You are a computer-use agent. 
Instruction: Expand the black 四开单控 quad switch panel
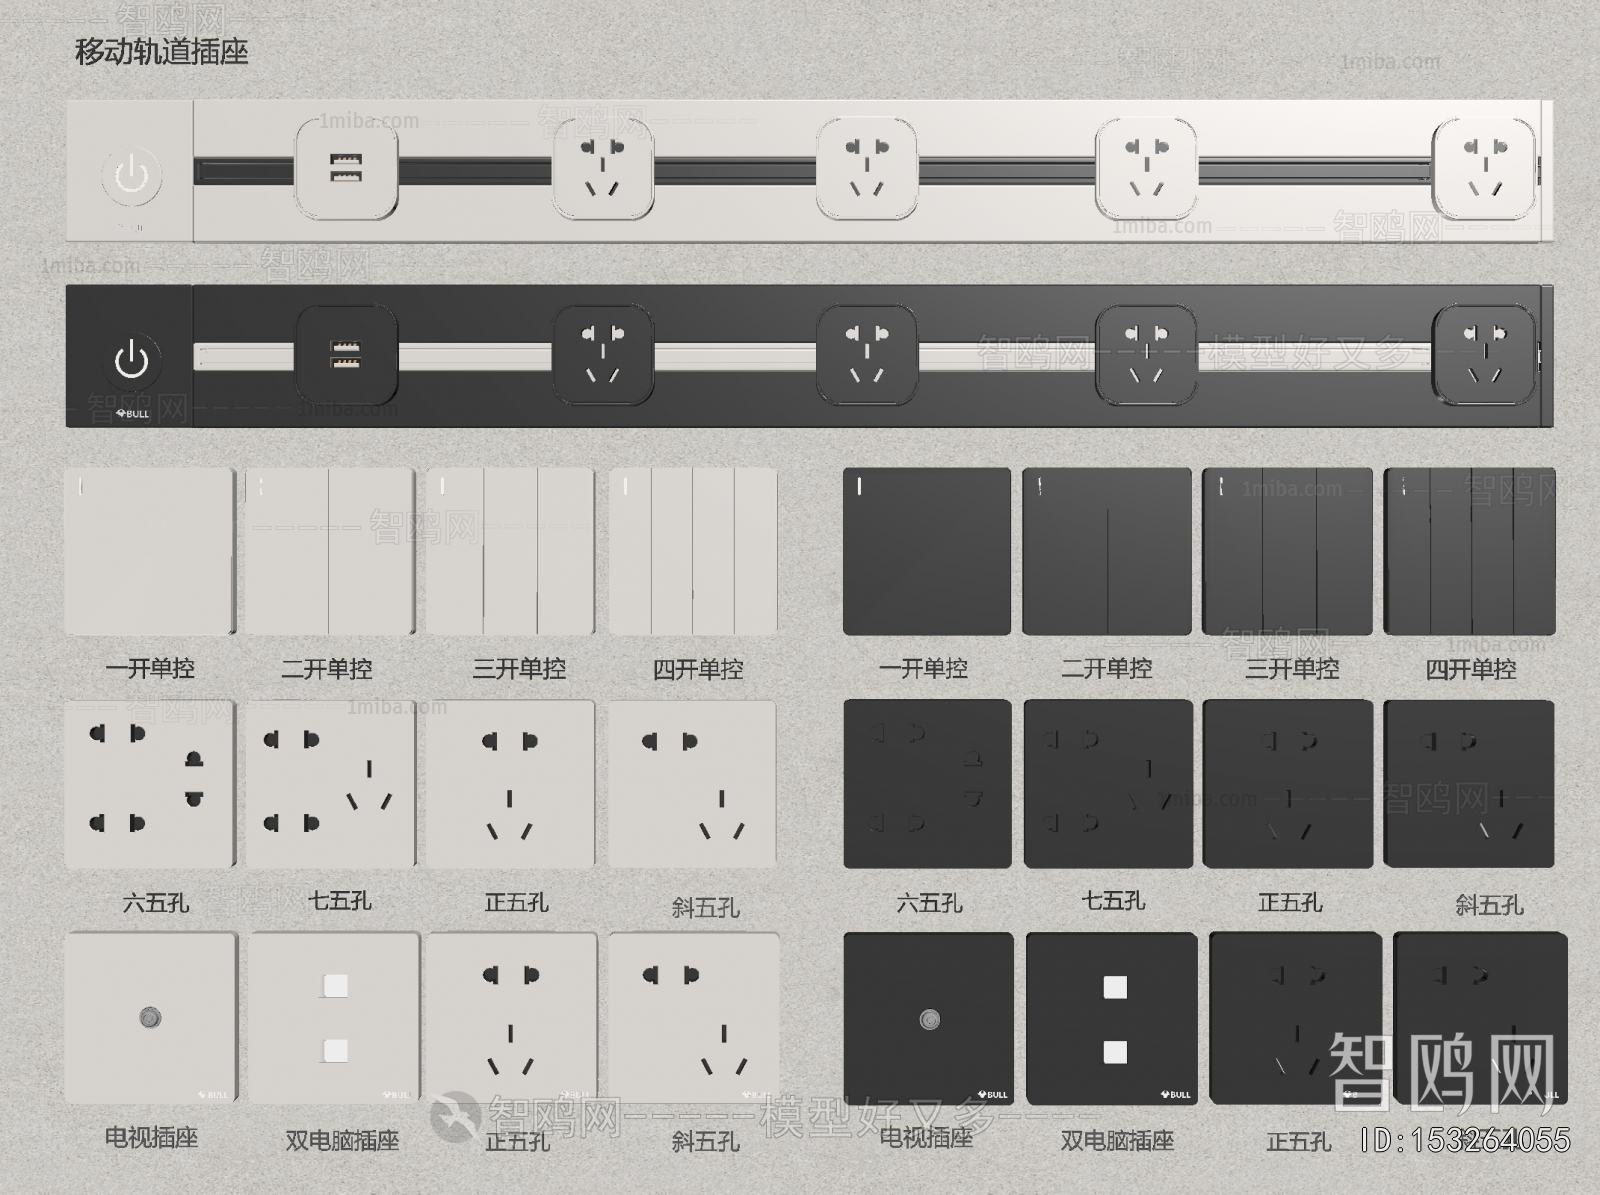pyautogui.click(x=1468, y=550)
